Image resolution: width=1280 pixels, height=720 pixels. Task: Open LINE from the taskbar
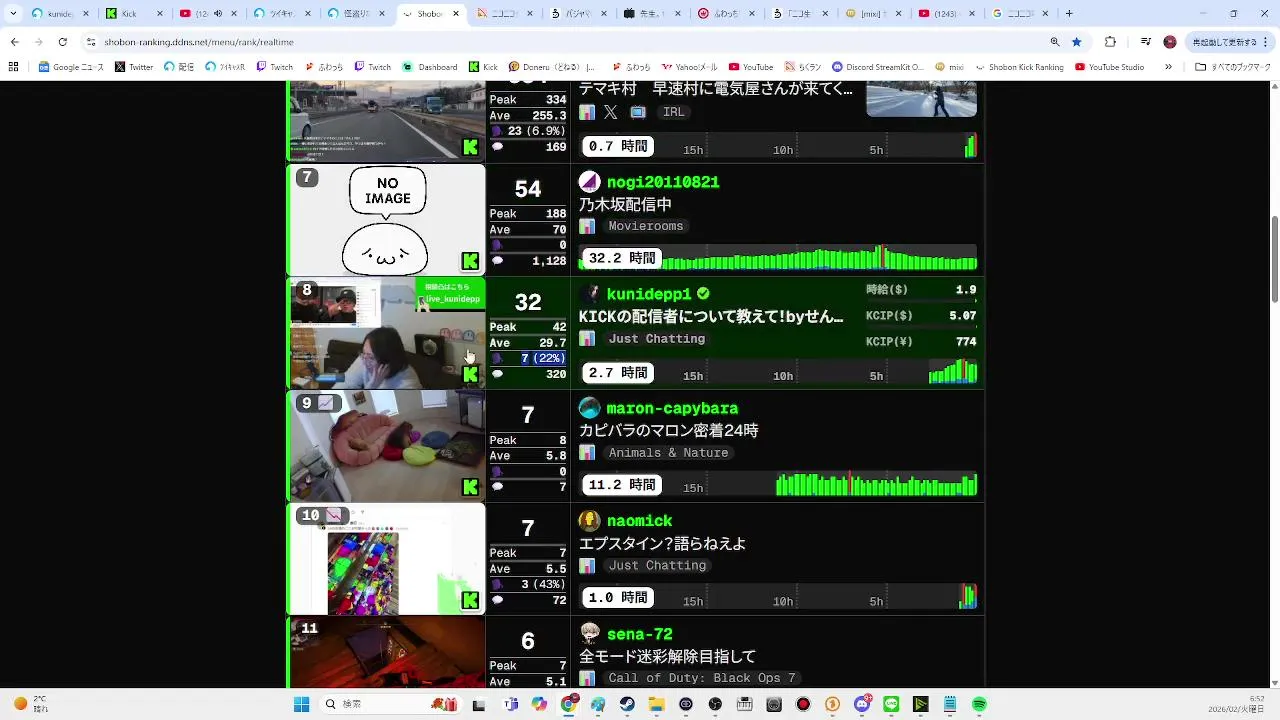coord(892,704)
